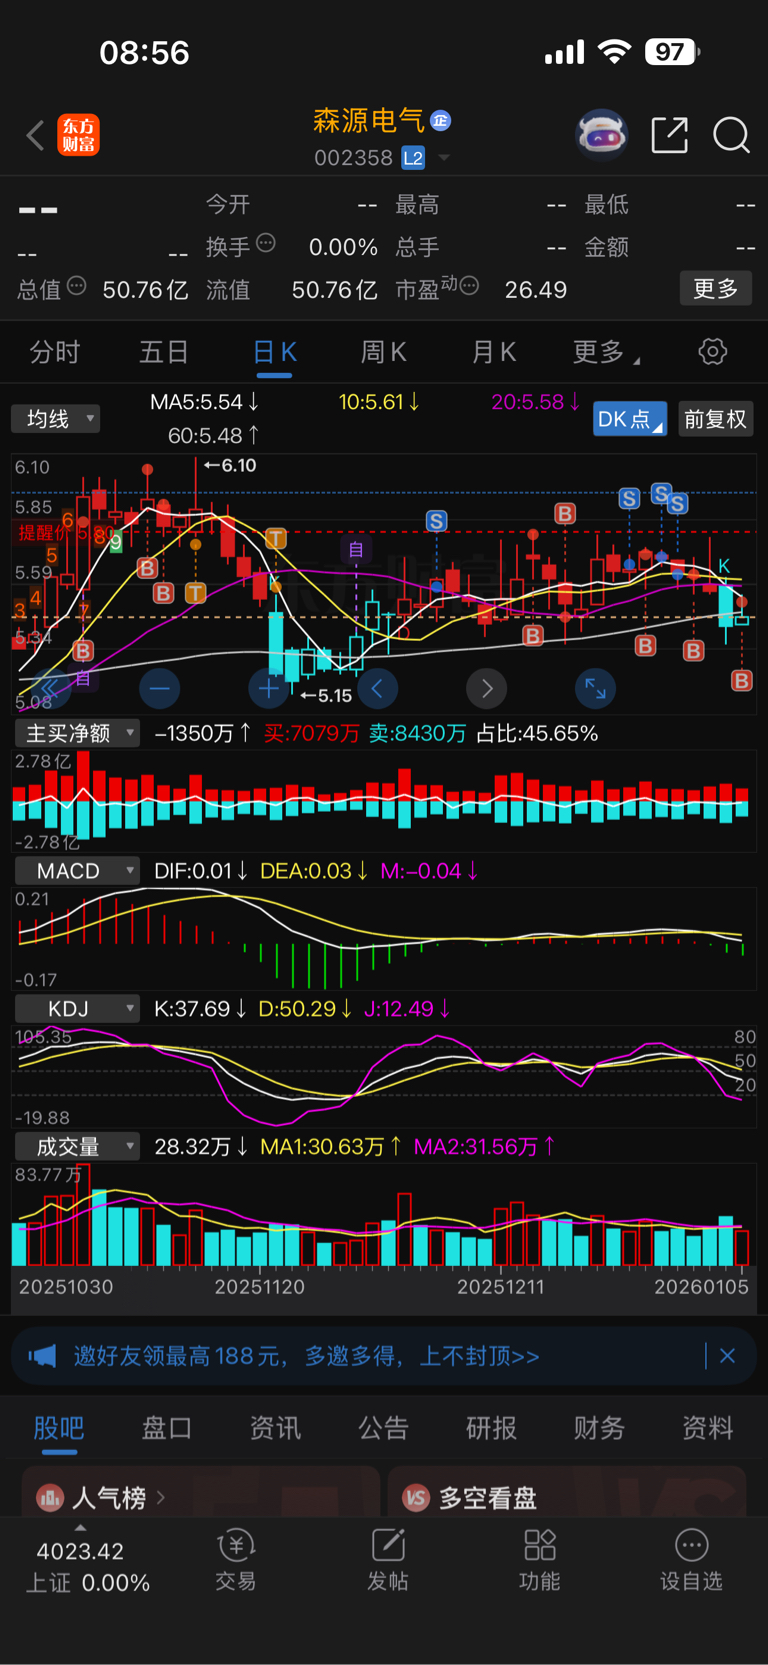Image resolution: width=768 pixels, height=1665 pixels.
Task: Switch to the 研报 tab
Action: tap(491, 1428)
